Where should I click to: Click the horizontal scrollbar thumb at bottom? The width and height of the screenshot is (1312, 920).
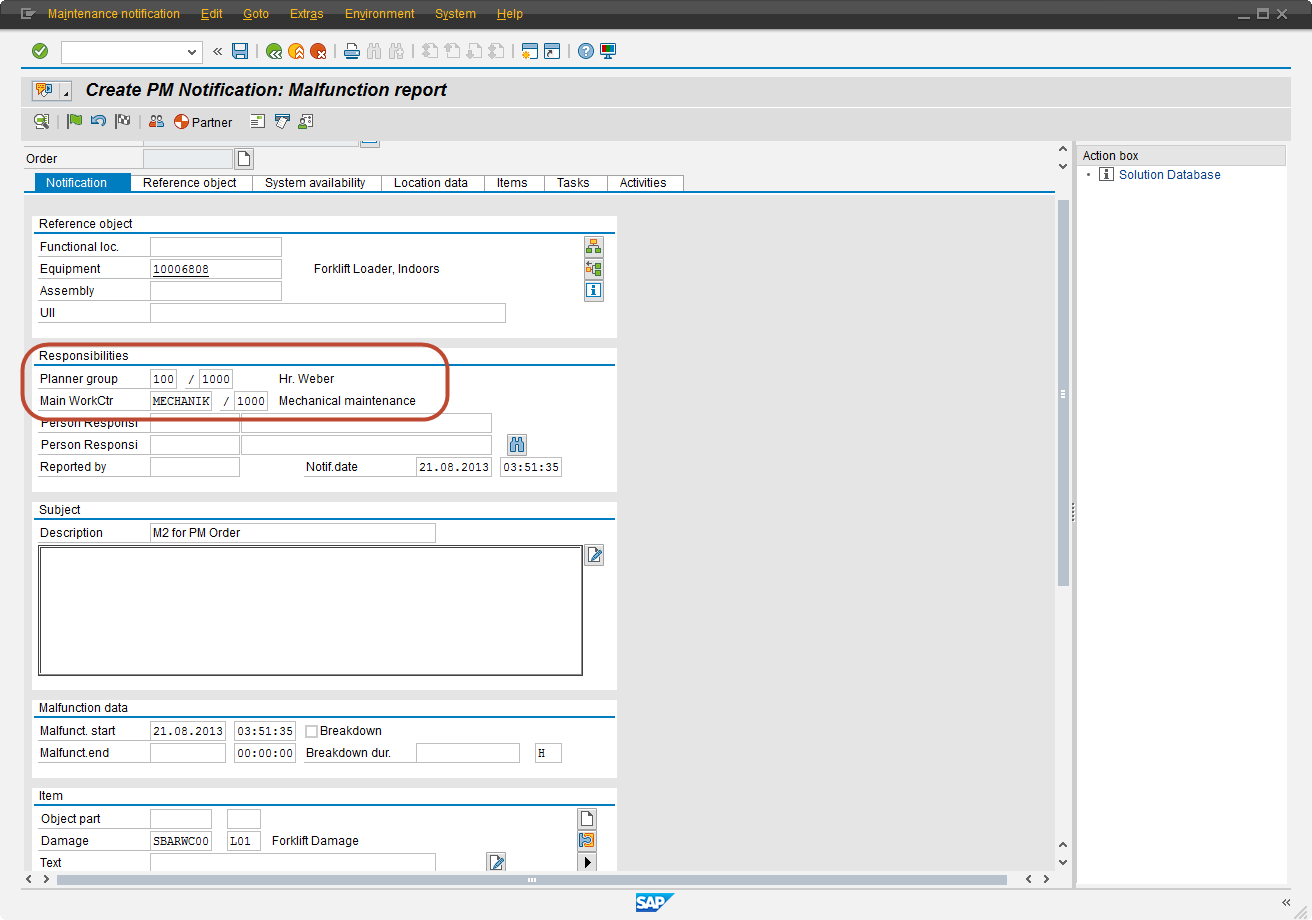532,880
